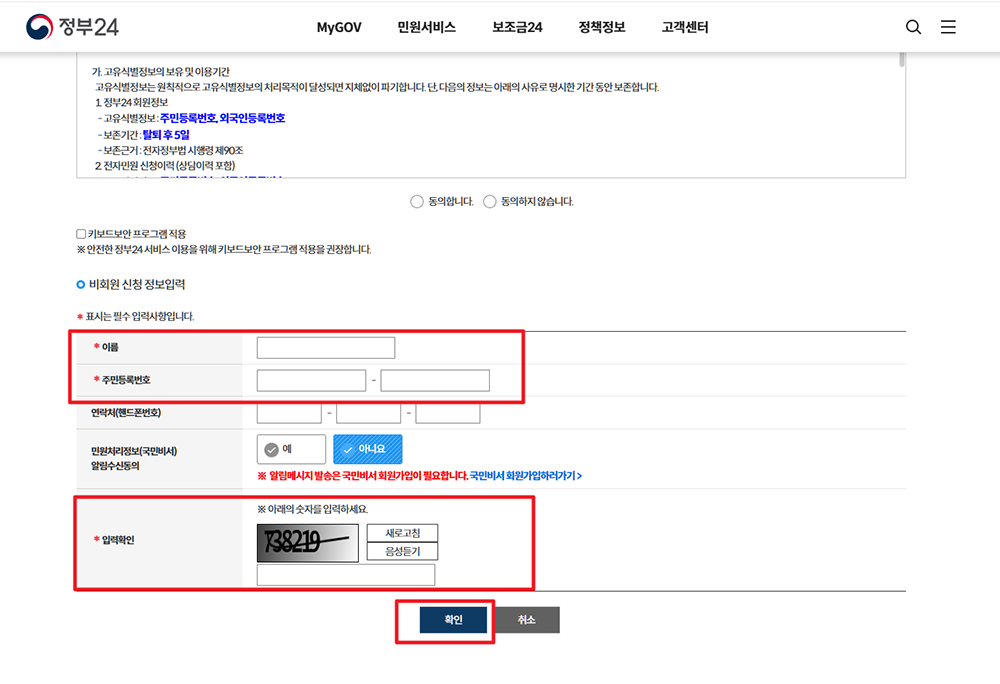Image resolution: width=1000 pixels, height=684 pixels.
Task: Select the 동의하지 않습니다 radio button
Action: [x=490, y=201]
